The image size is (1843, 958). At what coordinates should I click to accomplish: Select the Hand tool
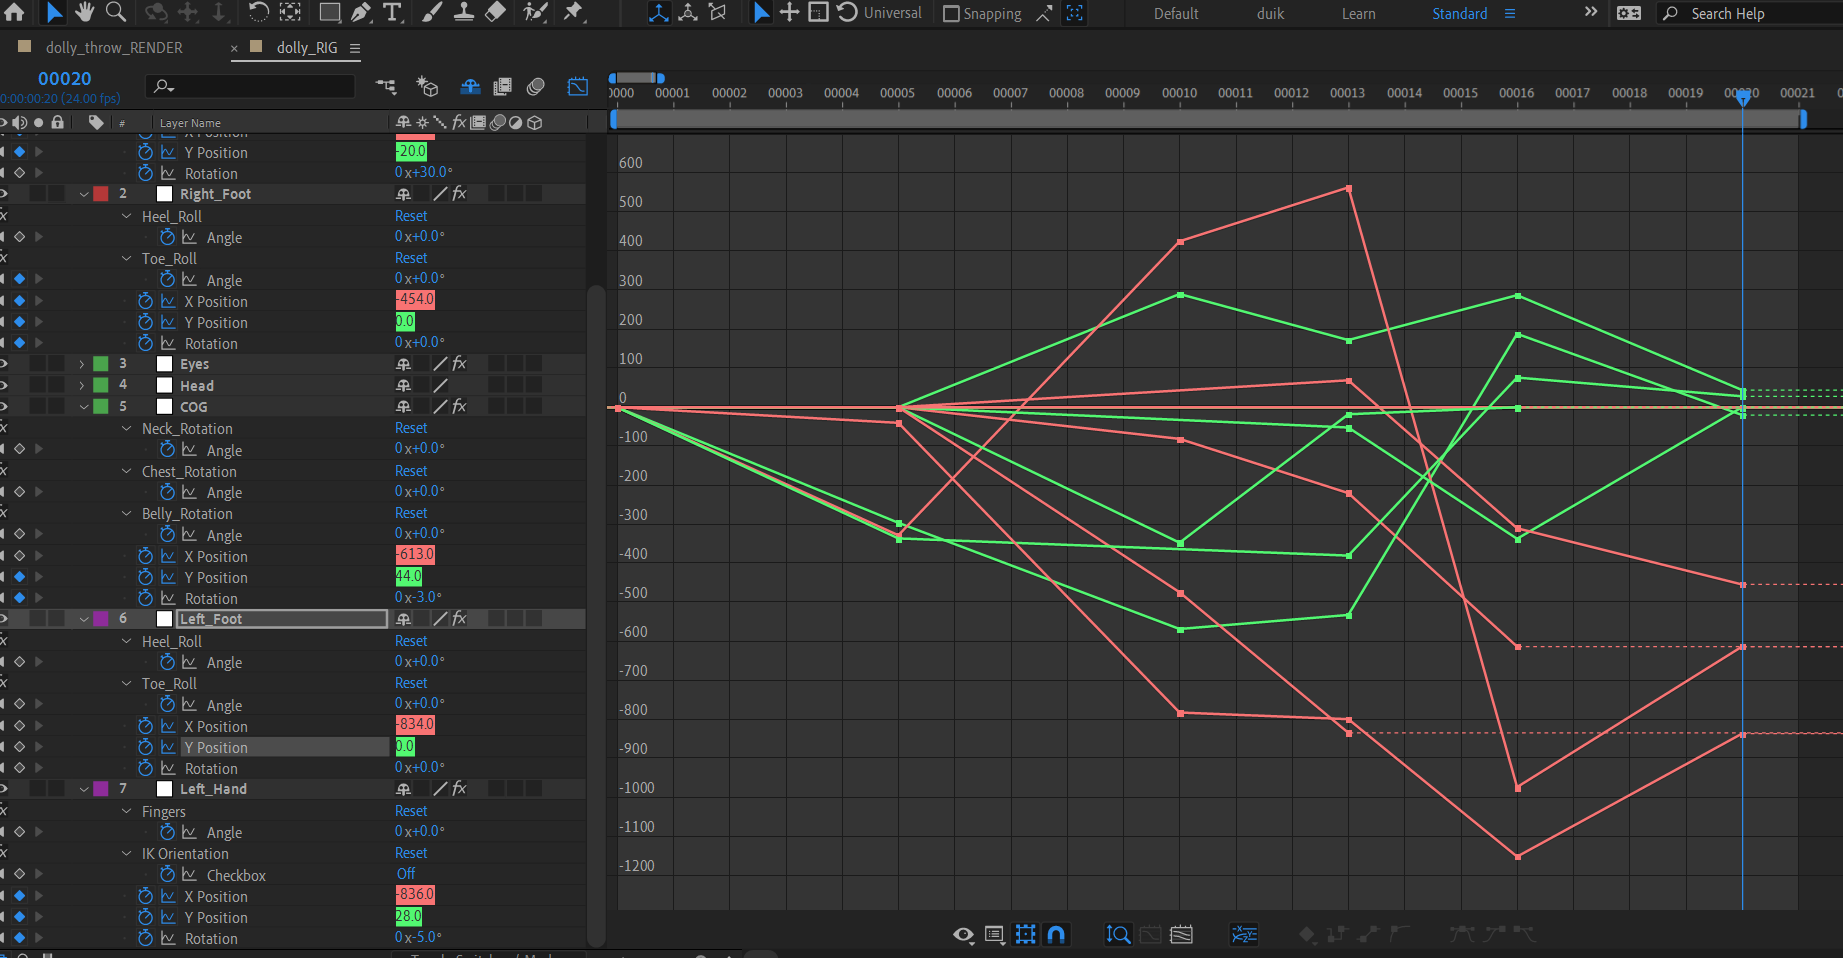point(84,13)
